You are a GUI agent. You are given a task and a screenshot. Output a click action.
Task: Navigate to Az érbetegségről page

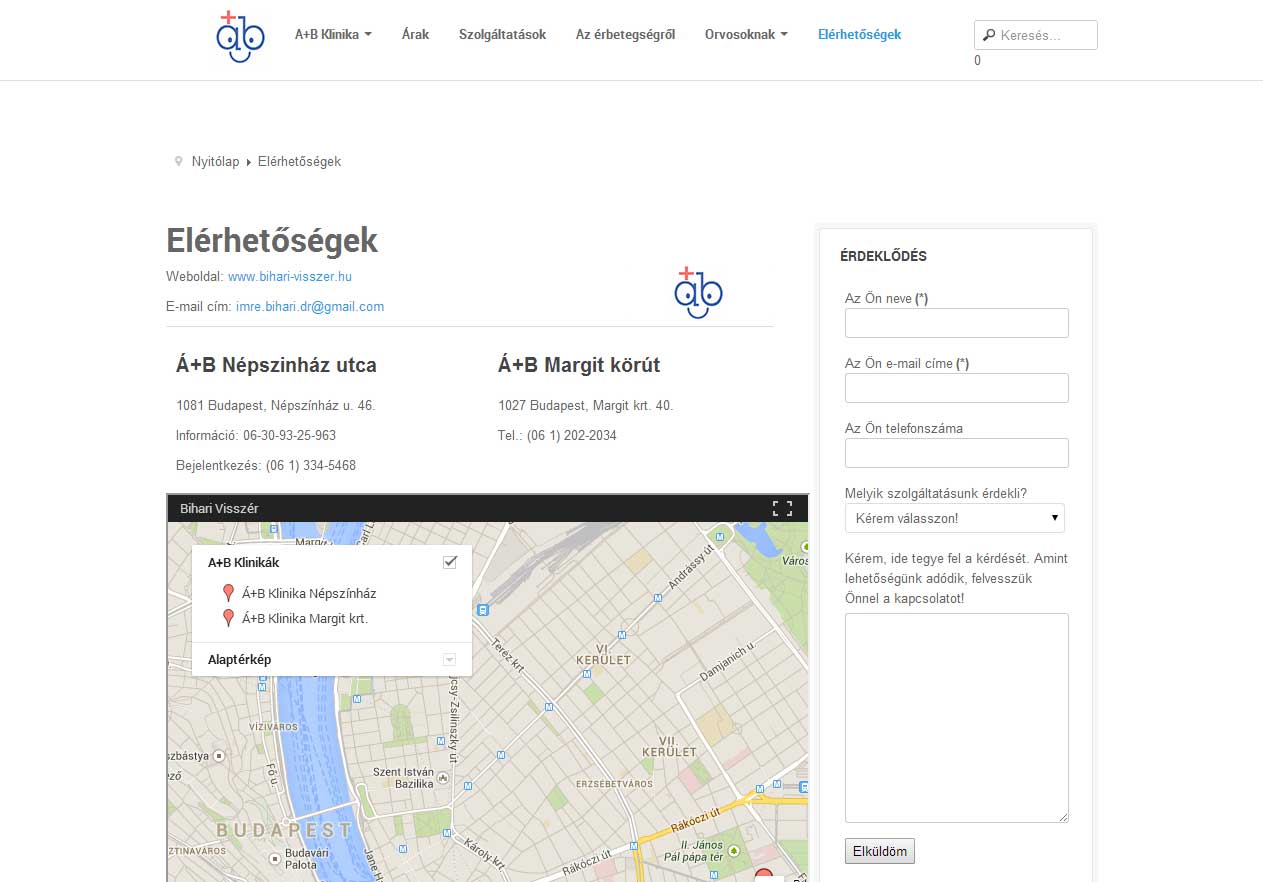point(625,34)
